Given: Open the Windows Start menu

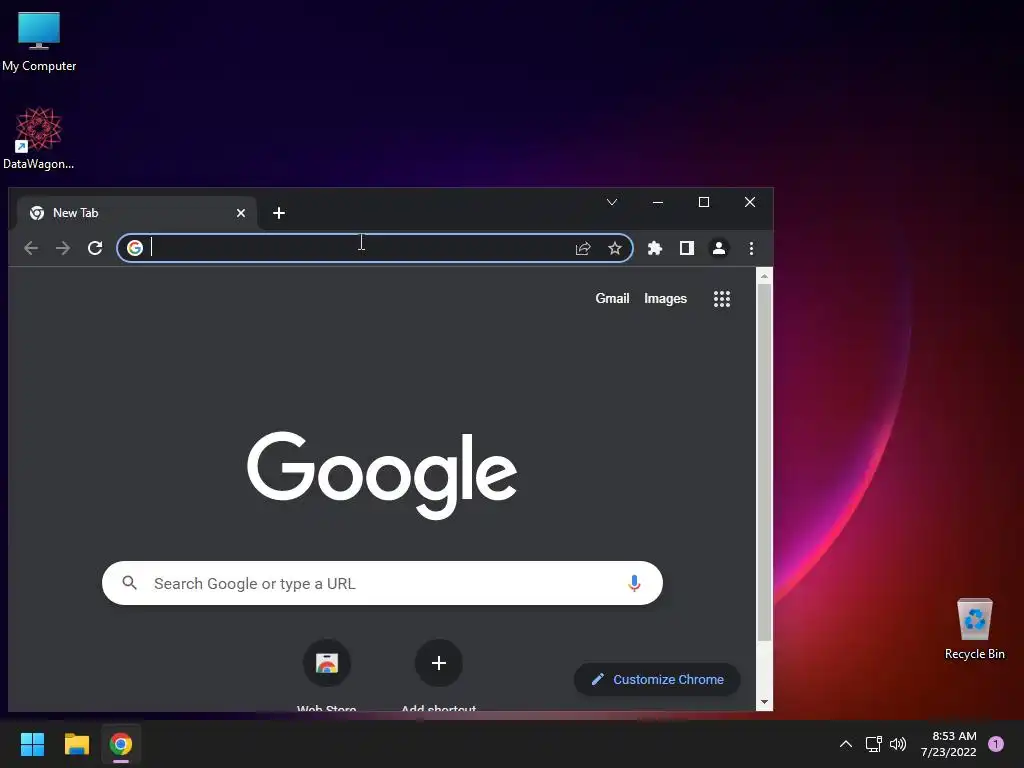Looking at the screenshot, I should pos(32,744).
